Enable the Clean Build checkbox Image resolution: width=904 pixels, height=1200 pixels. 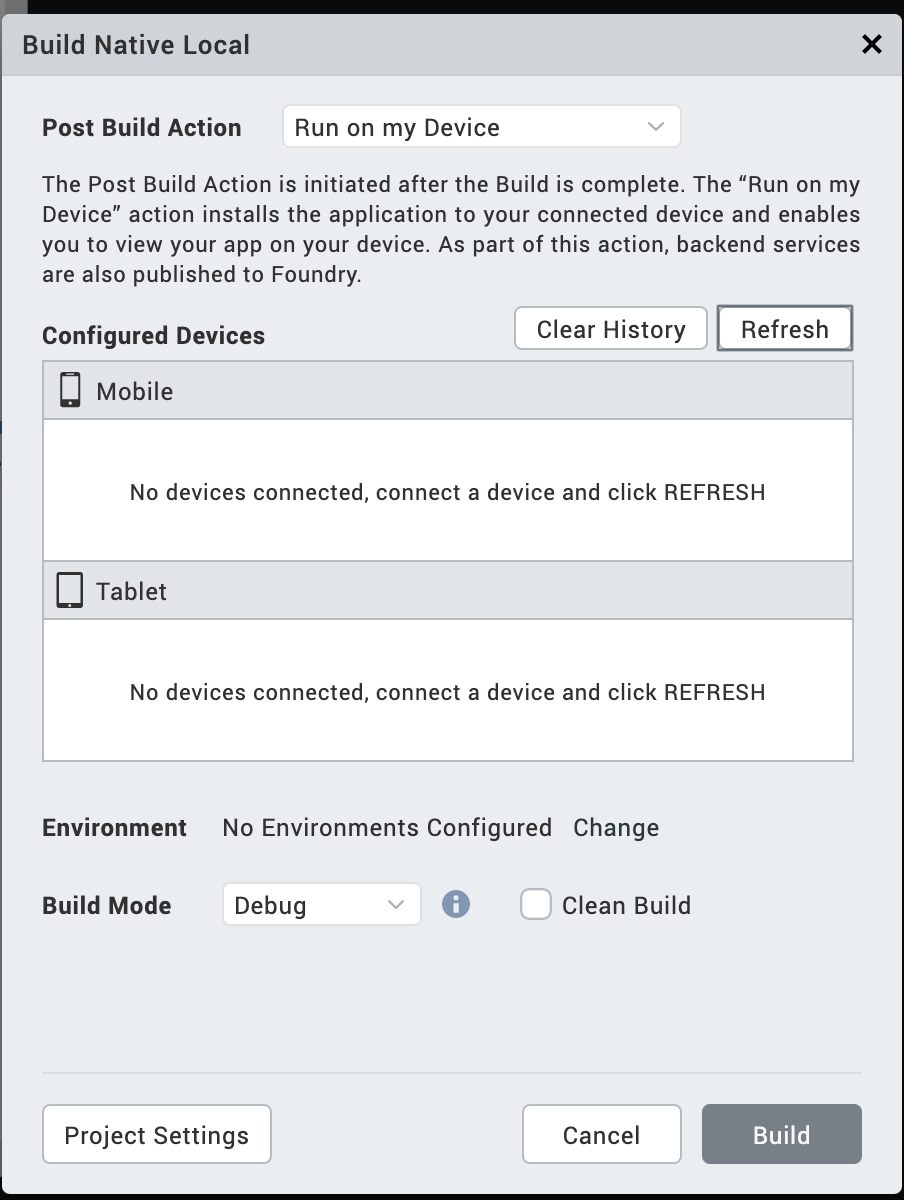tap(536, 905)
